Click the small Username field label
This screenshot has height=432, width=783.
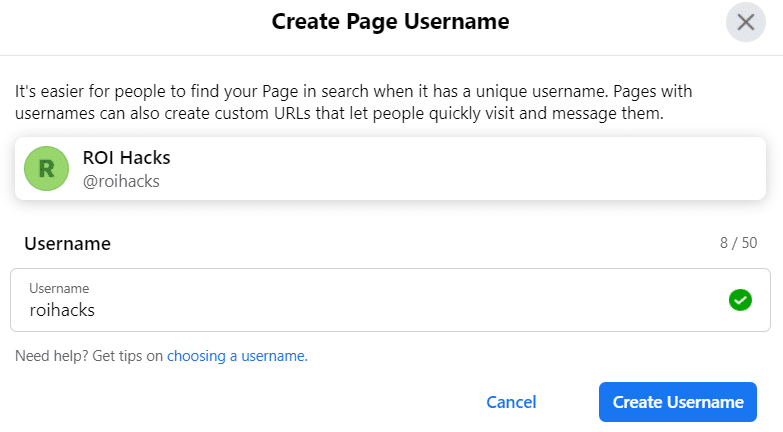click(59, 288)
